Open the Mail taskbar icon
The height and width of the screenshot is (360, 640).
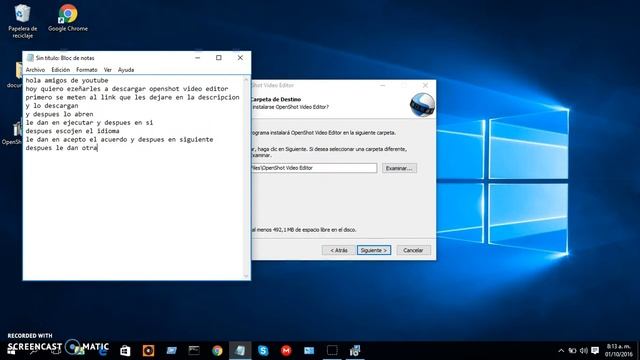(x=309, y=351)
